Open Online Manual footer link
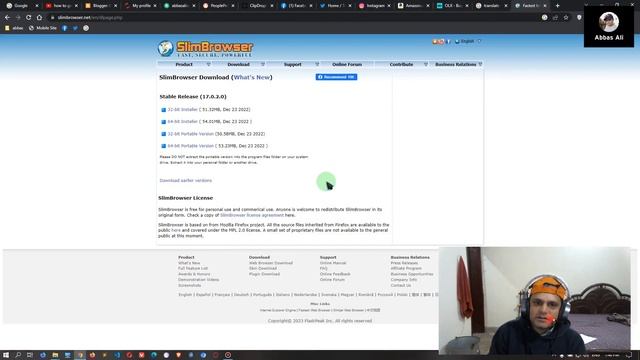 [333, 263]
